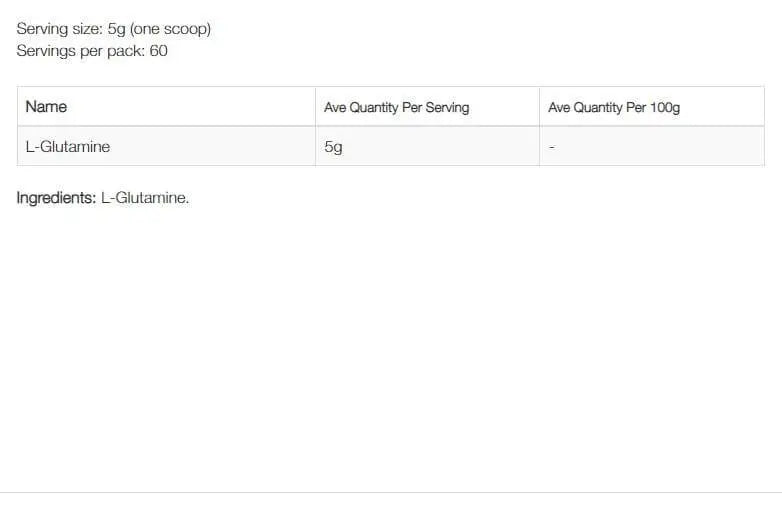The width and height of the screenshot is (782, 520).
Task: Click "100g" in the third column header
Action: 664,107
